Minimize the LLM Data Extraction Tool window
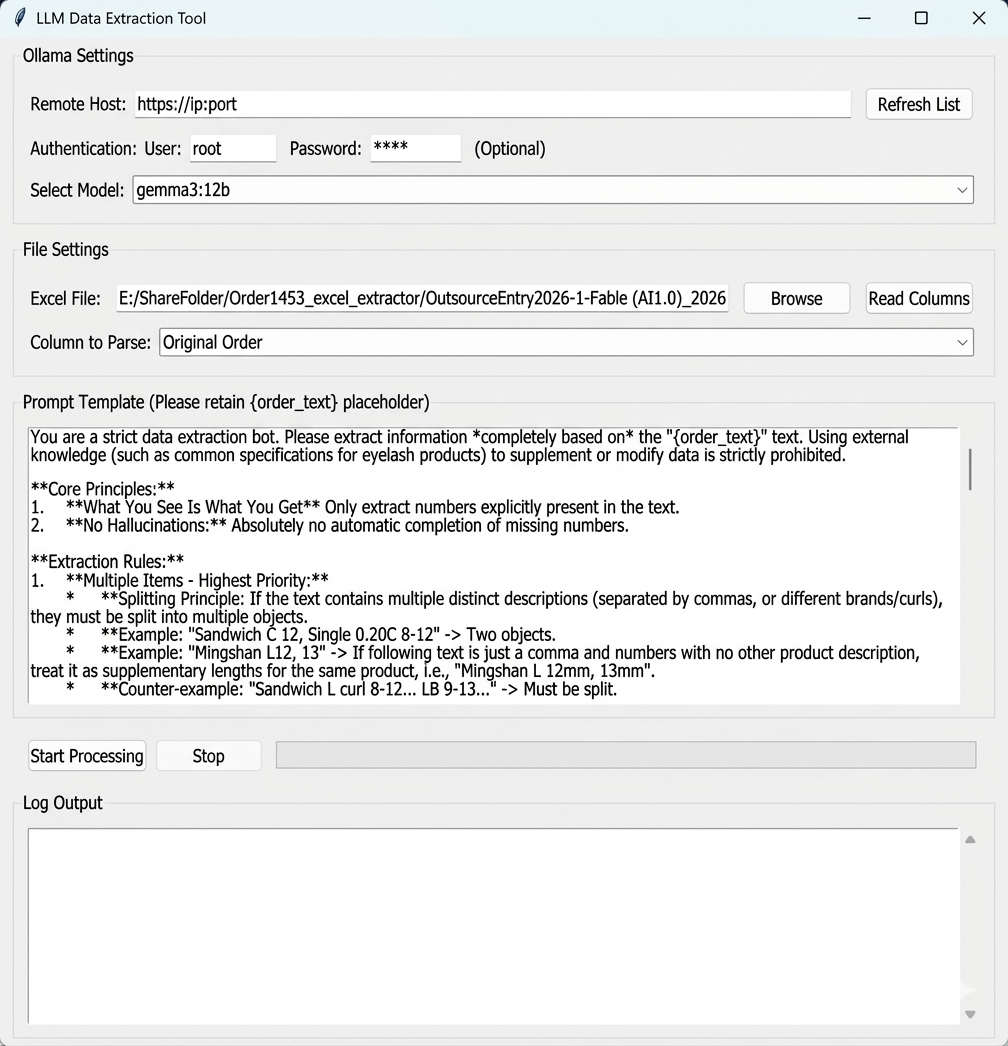Image resolution: width=1008 pixels, height=1046 pixels. [x=864, y=18]
